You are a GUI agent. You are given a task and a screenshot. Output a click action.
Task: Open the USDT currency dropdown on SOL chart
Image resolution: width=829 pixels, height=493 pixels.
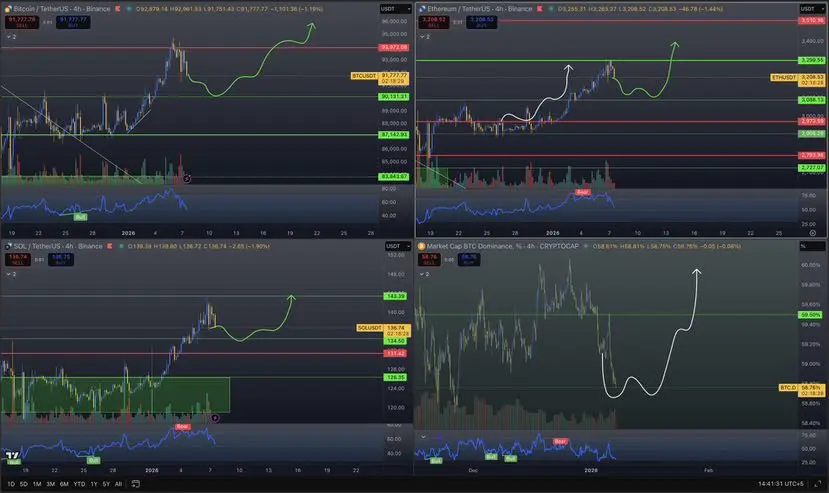[397, 246]
